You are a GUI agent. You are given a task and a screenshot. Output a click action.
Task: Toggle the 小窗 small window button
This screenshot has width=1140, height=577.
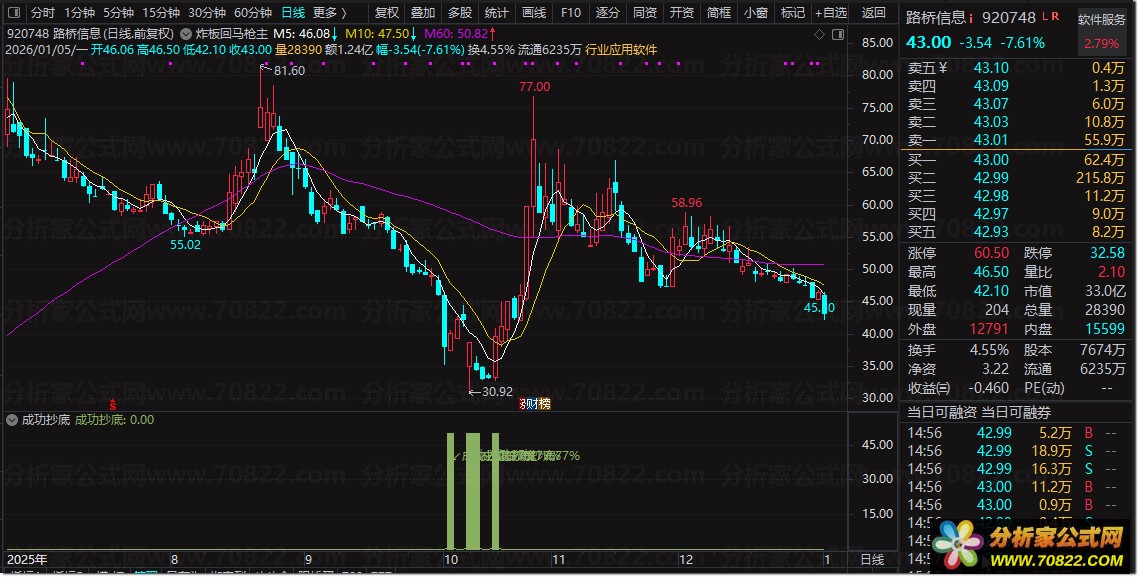pyautogui.click(x=755, y=12)
